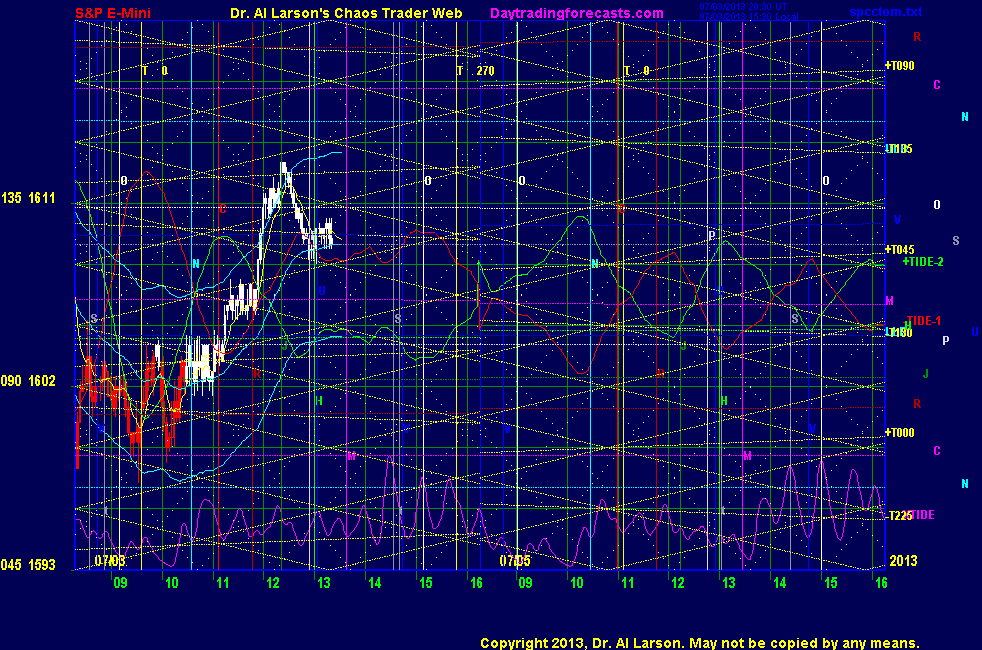Image resolution: width=982 pixels, height=650 pixels.
Task: Select the +T045 level label
Action: 899,249
